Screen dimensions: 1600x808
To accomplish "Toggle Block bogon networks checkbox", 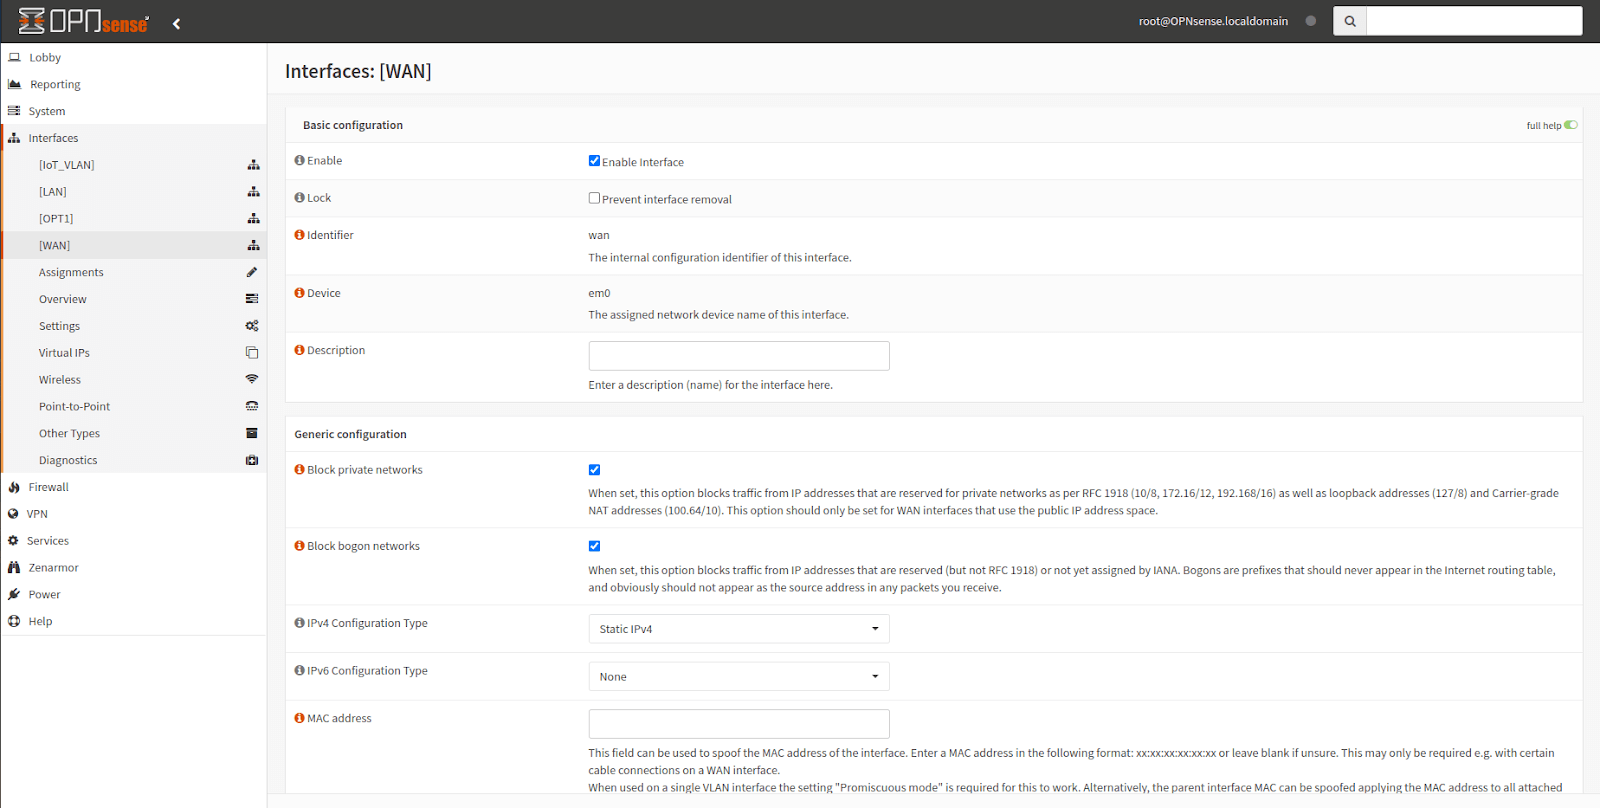I will click(x=594, y=546).
